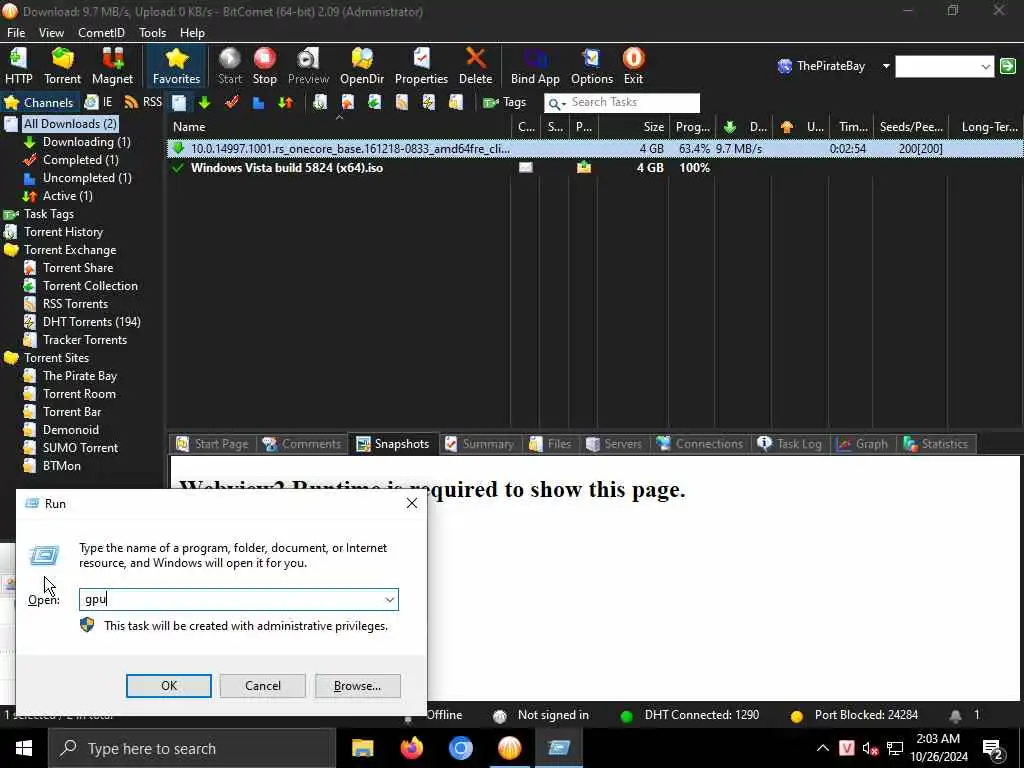Click the taskbar Type here to search box

[x=191, y=748]
